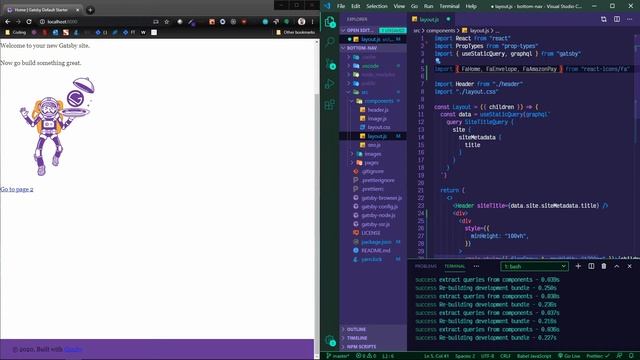
Task: Open the Help menu
Action: coord(471,6)
